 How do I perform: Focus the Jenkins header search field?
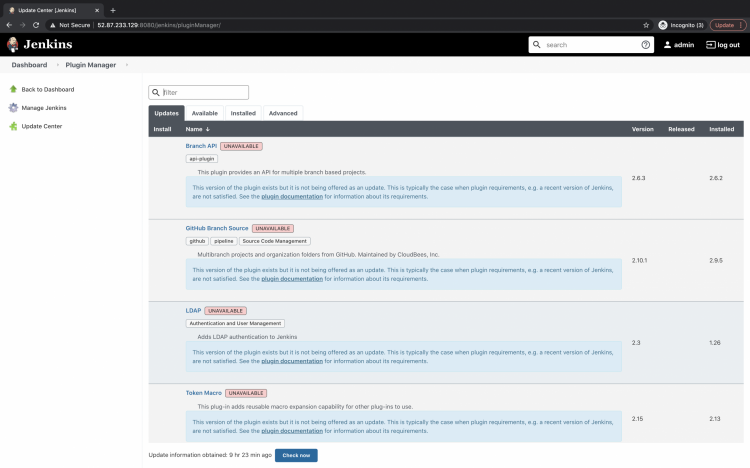tap(591, 45)
